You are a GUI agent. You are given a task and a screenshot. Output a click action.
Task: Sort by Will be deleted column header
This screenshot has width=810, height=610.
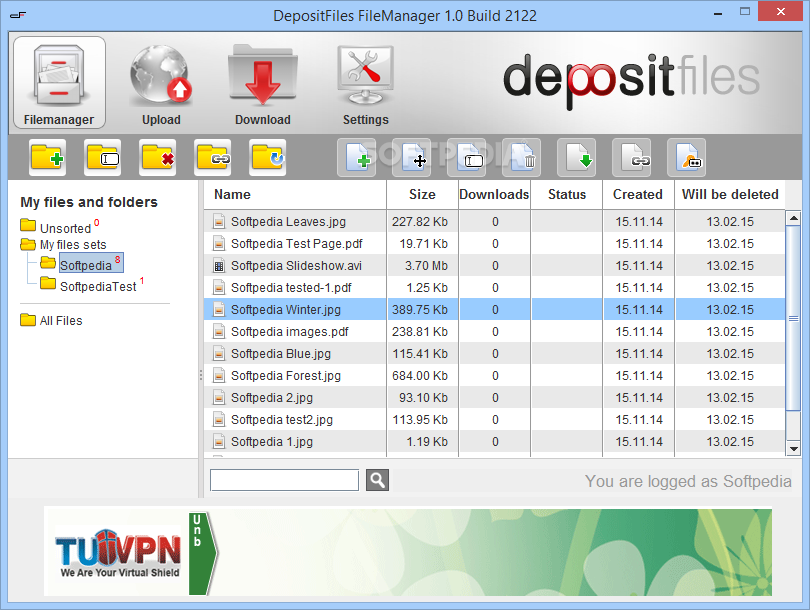pyautogui.click(x=730, y=195)
